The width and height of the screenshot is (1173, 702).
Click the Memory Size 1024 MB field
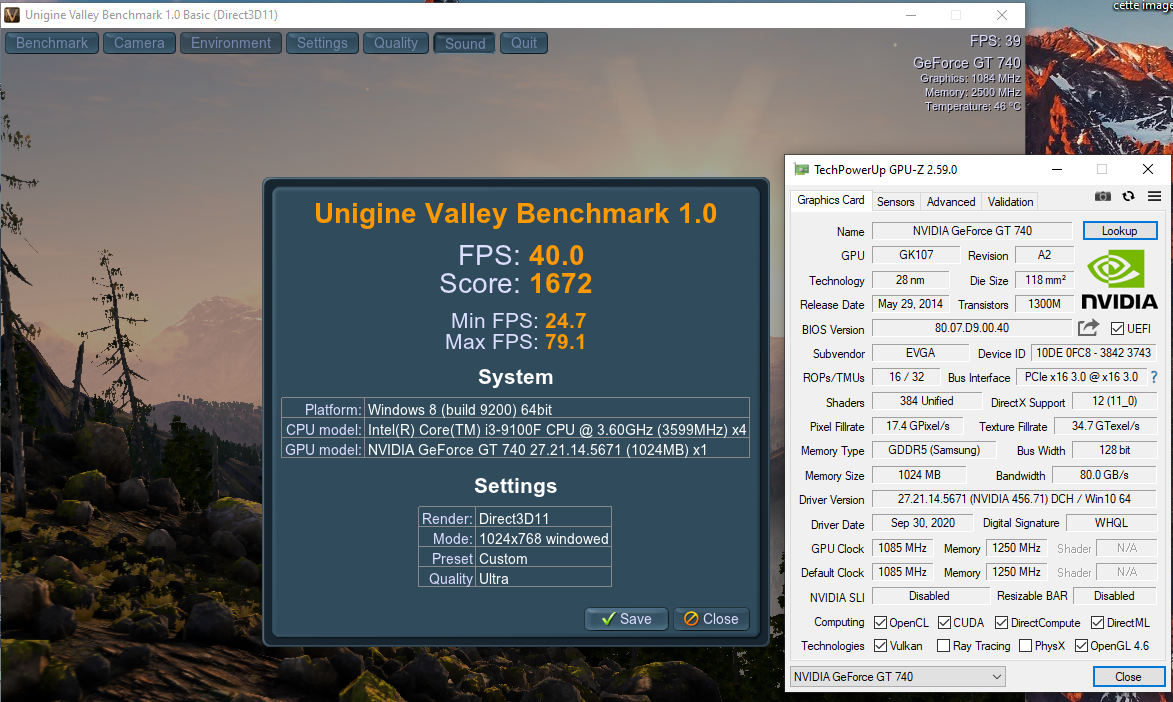pos(919,475)
